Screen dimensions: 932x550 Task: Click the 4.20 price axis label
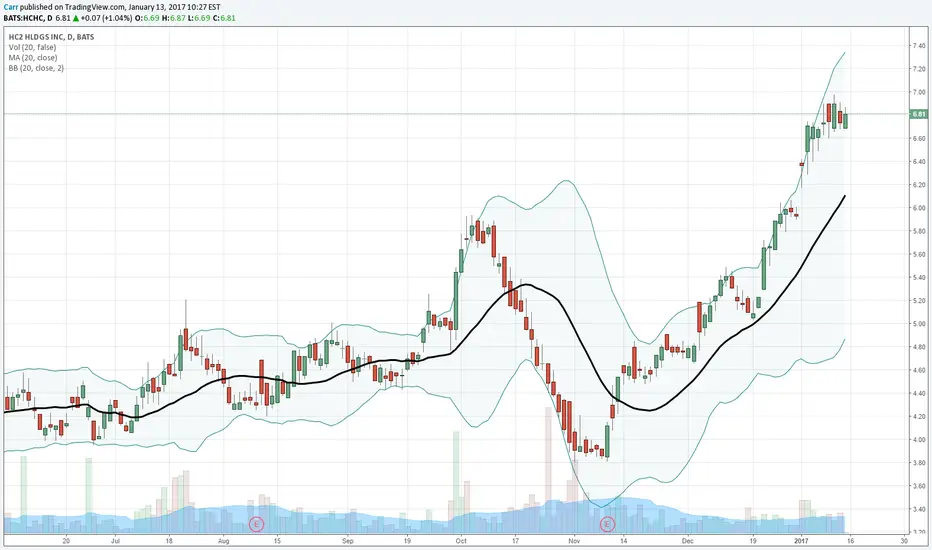point(918,417)
